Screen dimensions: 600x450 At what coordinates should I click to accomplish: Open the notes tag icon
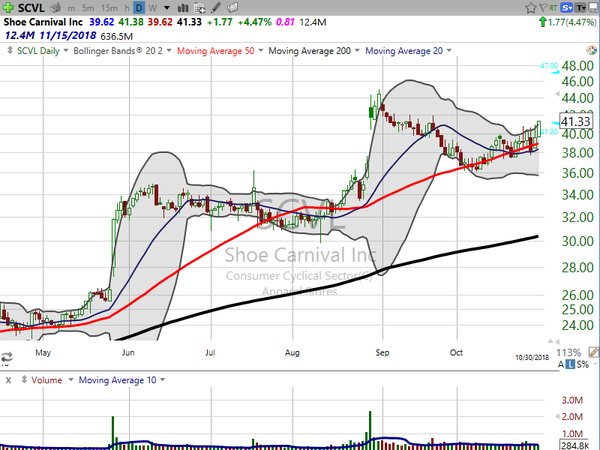coord(232,7)
